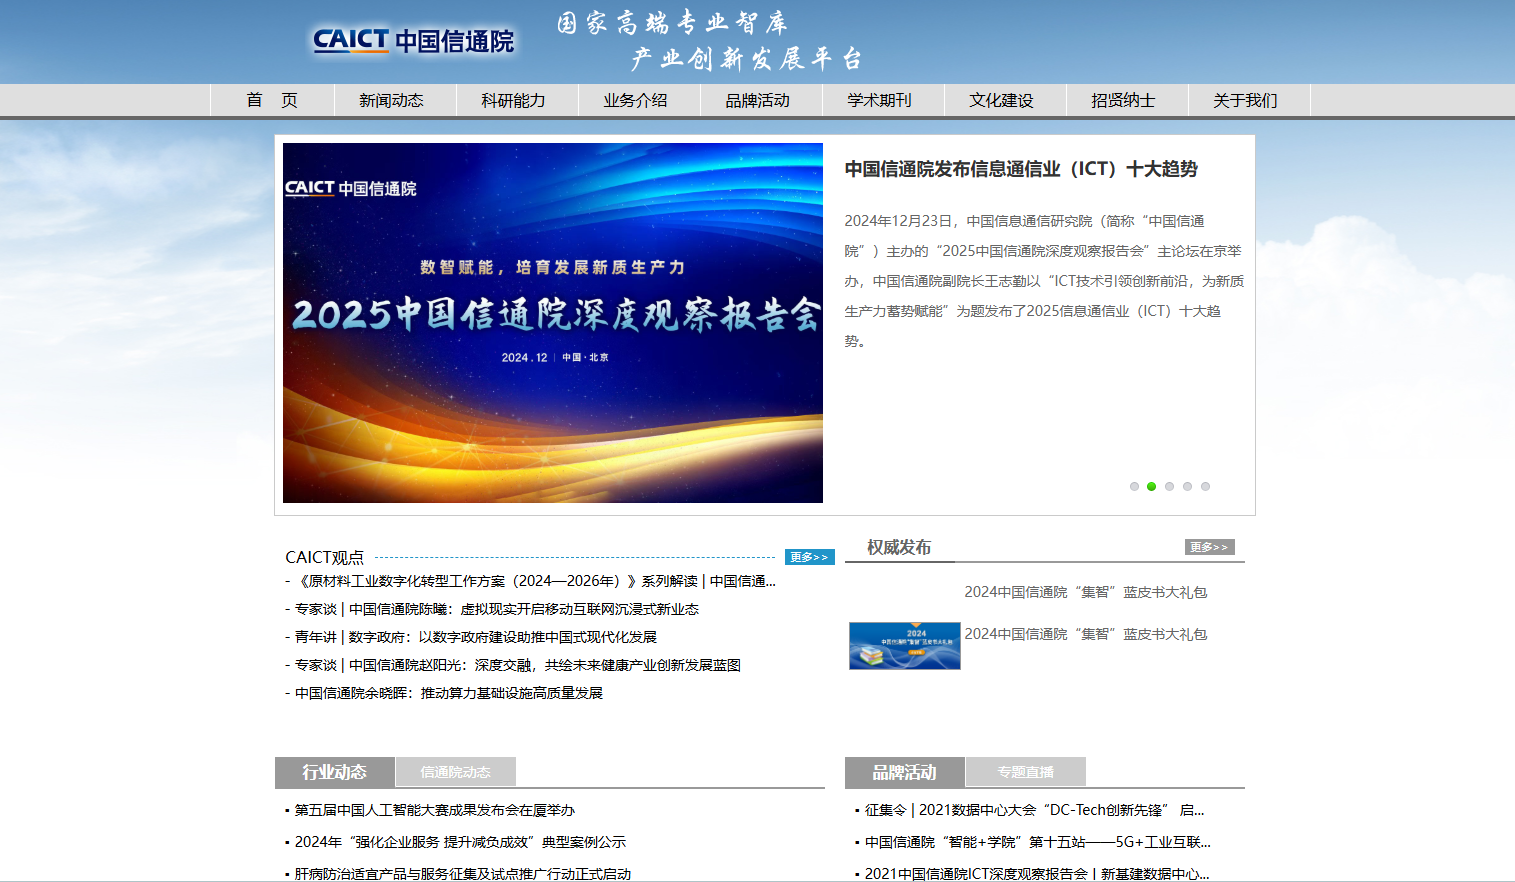Select the fifth carousel indicator dot
Screen dimensions: 1515x882
pos(1205,486)
